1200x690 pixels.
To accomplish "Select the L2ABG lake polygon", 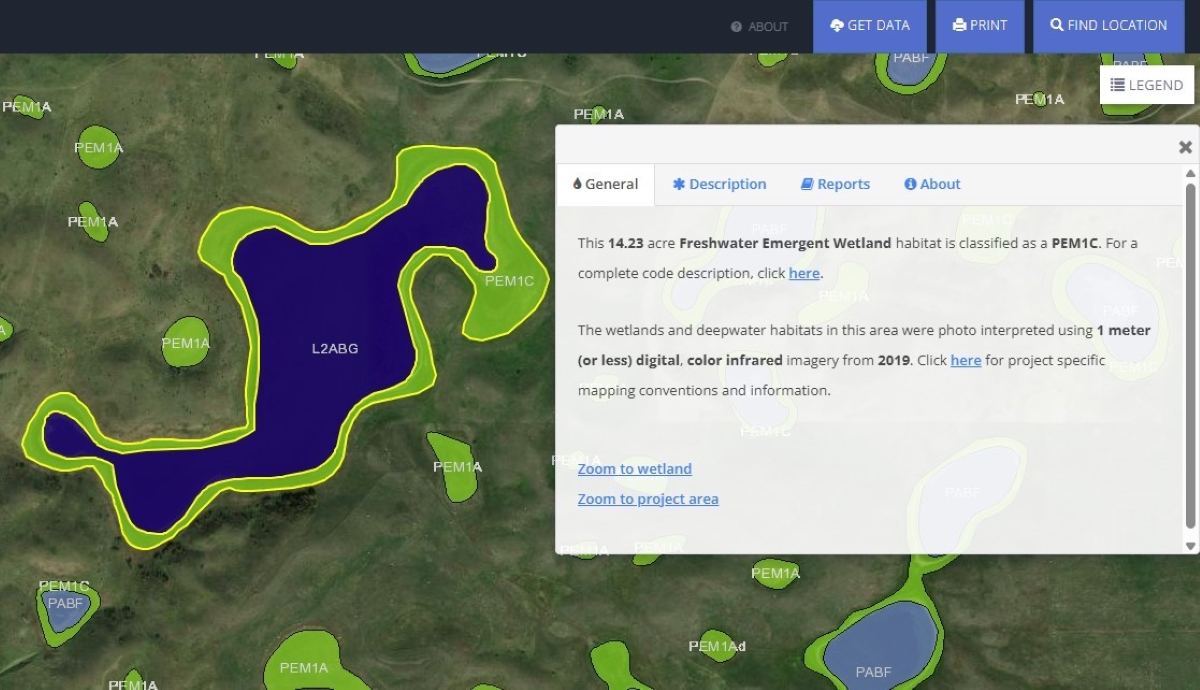I will [x=334, y=349].
